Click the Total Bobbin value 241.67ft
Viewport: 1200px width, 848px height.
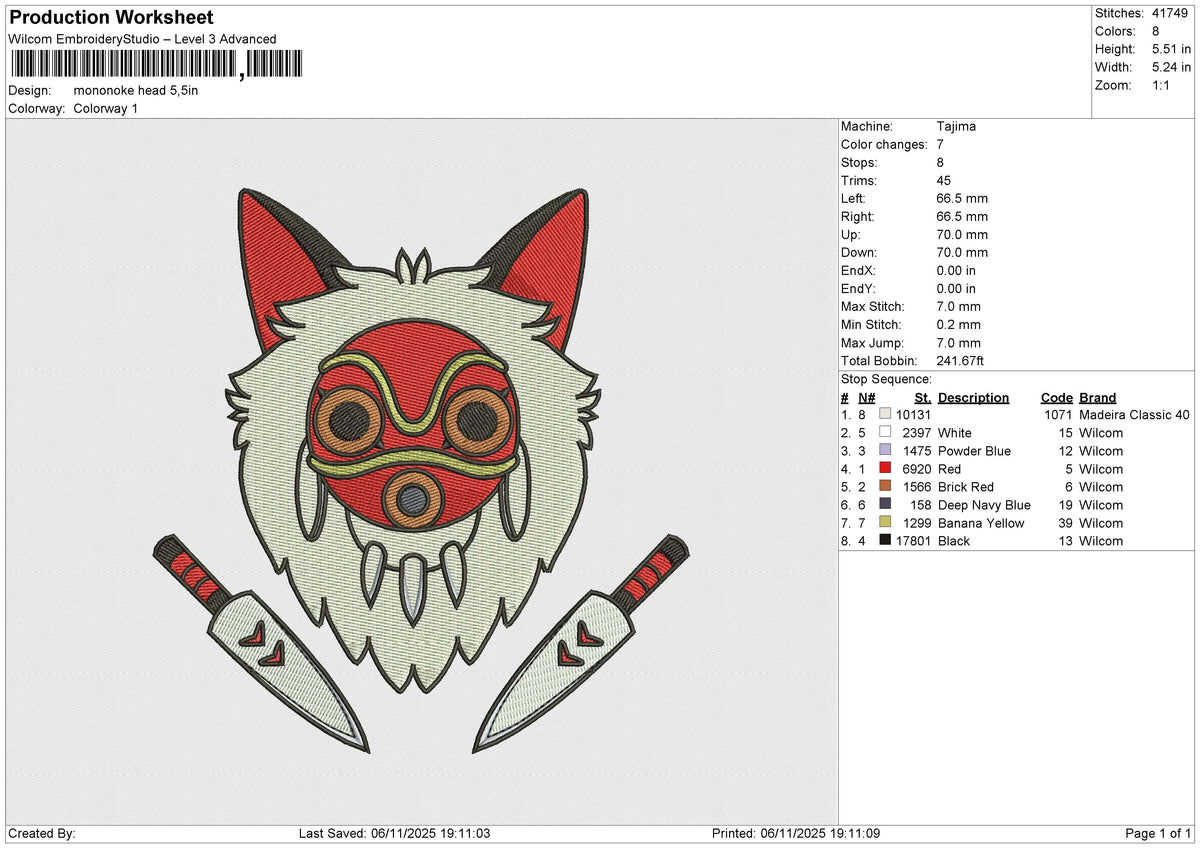[x=961, y=361]
